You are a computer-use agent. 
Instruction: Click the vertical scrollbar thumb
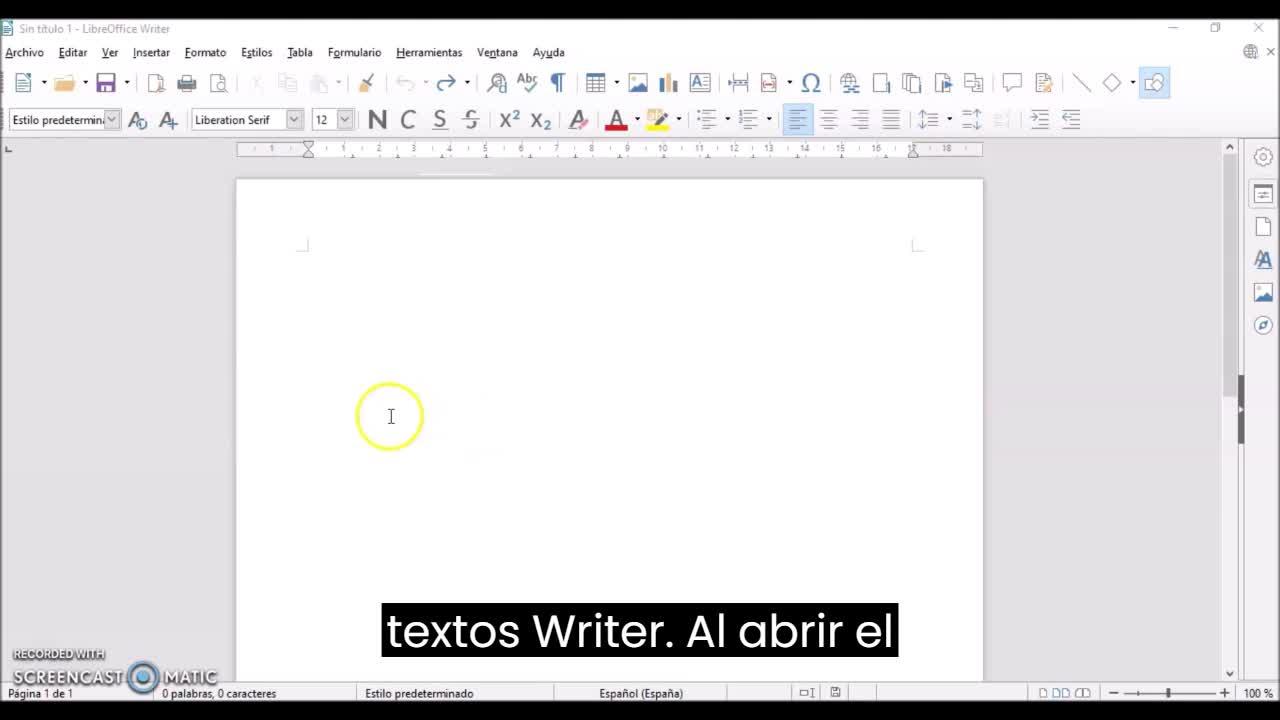(1230, 275)
